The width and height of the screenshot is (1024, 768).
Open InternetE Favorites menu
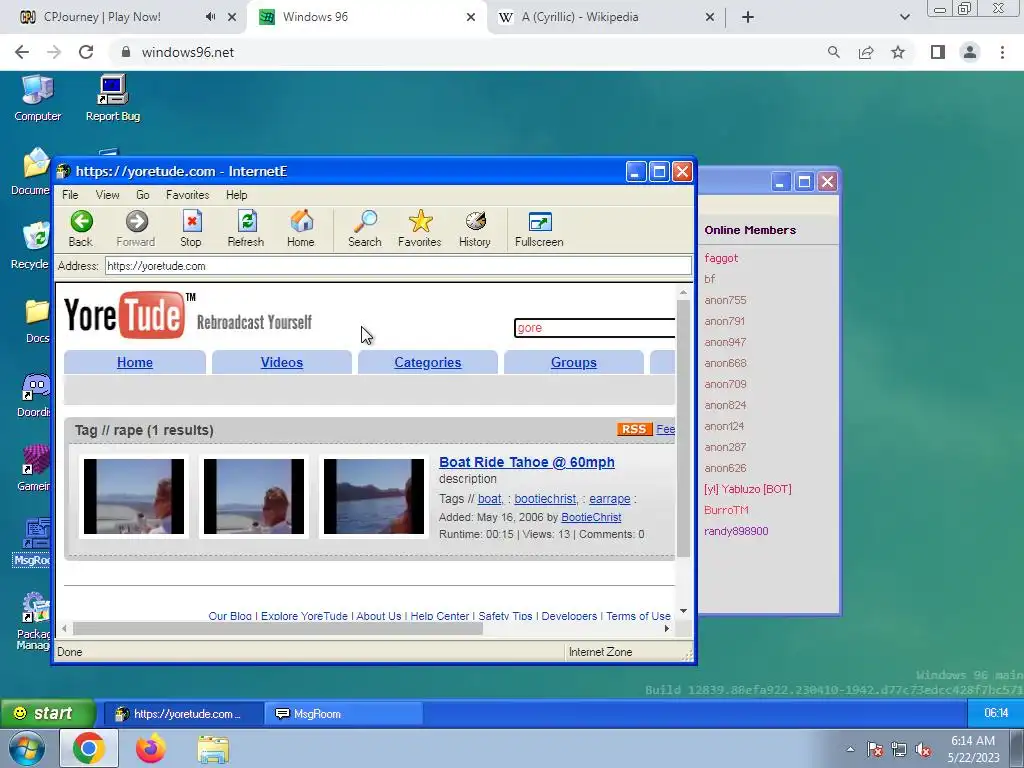(x=187, y=195)
